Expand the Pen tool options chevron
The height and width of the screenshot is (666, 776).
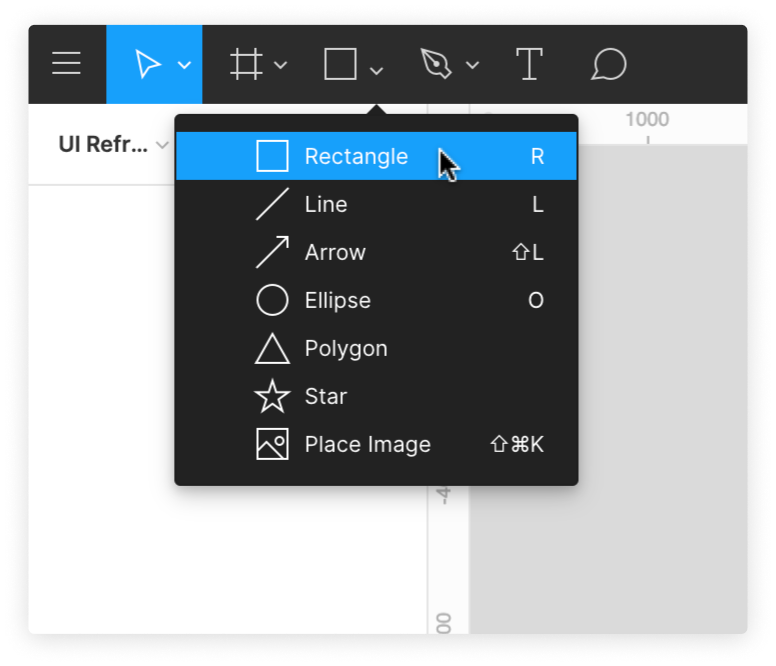click(473, 65)
